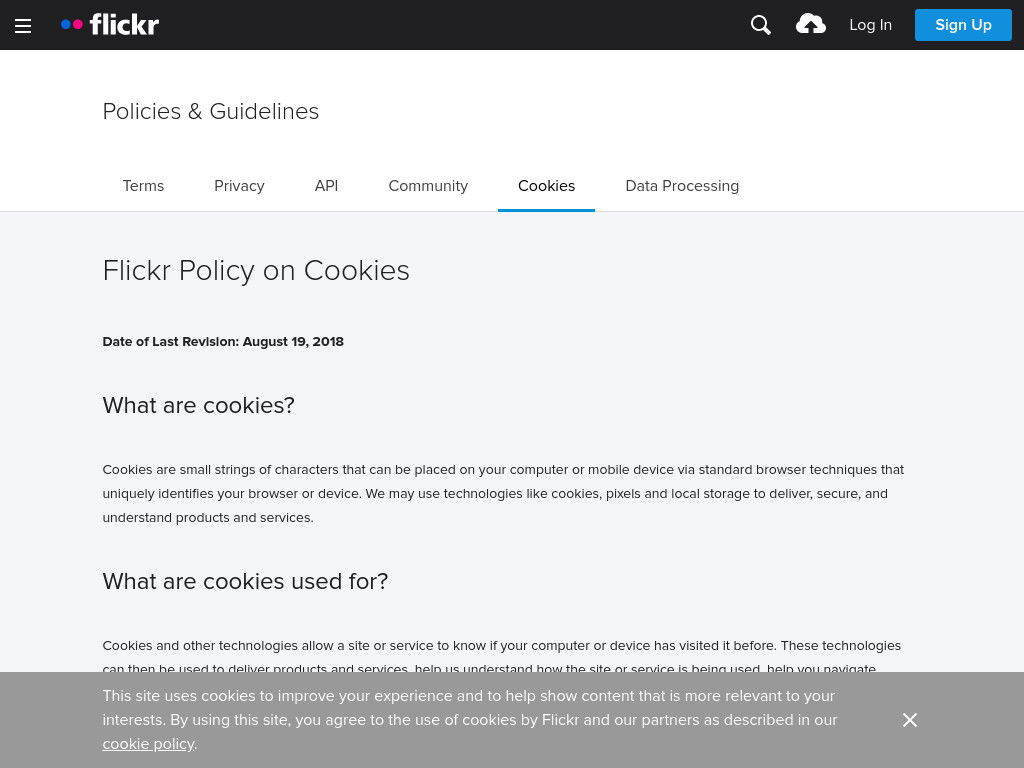Screen dimensions: 1024x768
Task: Click the What are cookies used for? heading
Action: coord(245,581)
